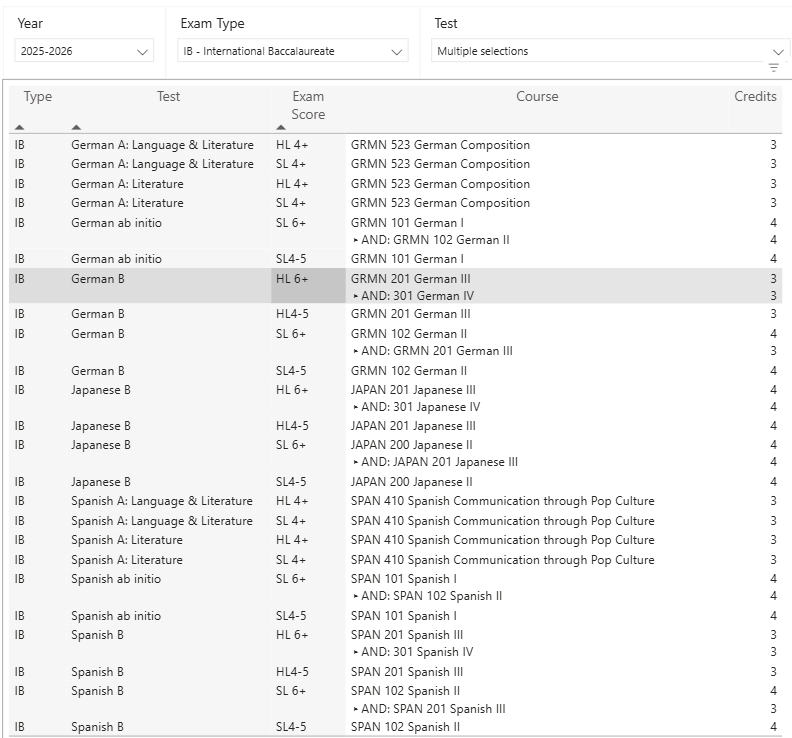Click German ab initio in SL 6+ row
The height and width of the screenshot is (738, 792).
[116, 223]
